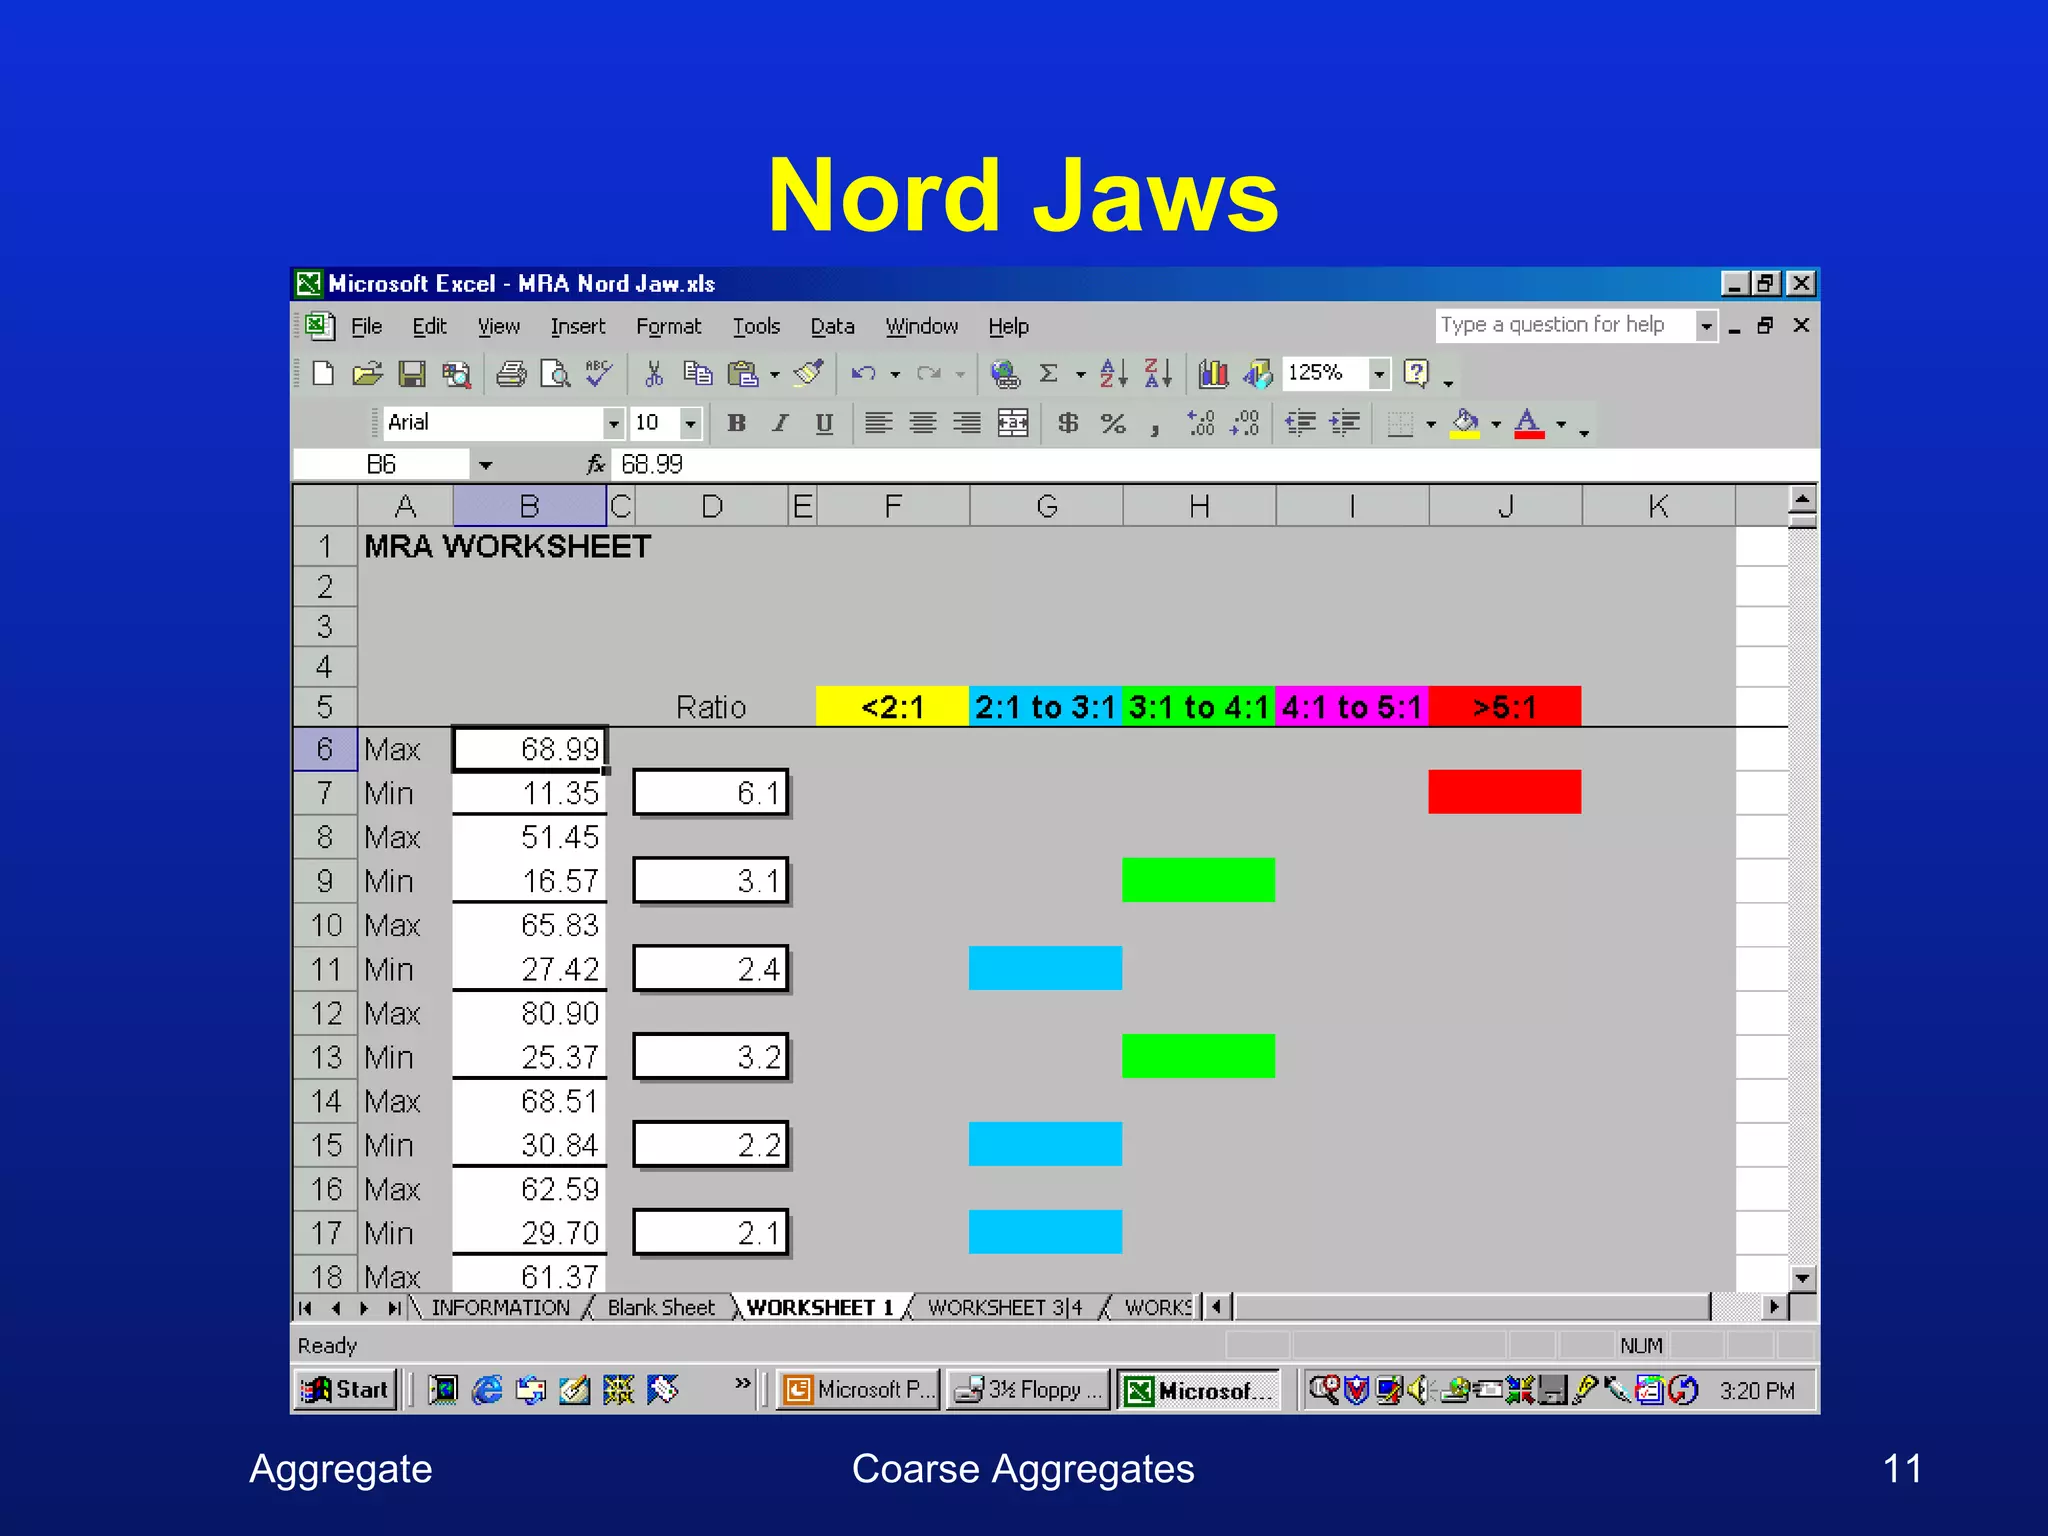The height and width of the screenshot is (1536, 2048).
Task: Paste using the clipboard icon
Action: coord(742,374)
